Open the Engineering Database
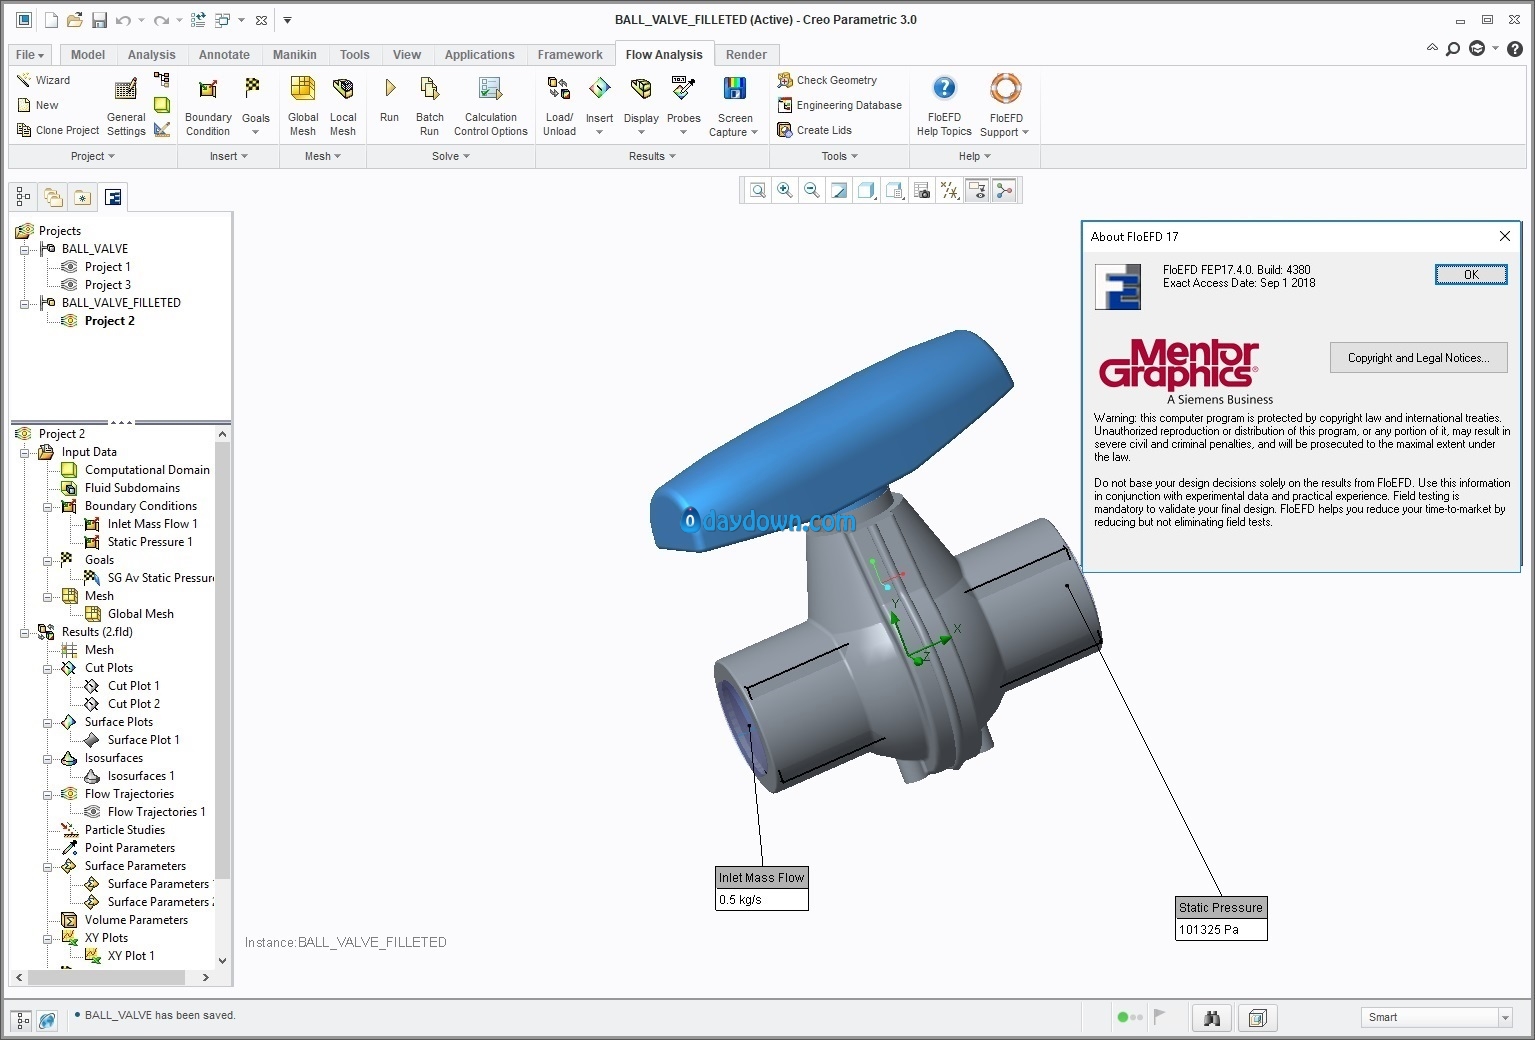The width and height of the screenshot is (1535, 1040). tap(839, 105)
